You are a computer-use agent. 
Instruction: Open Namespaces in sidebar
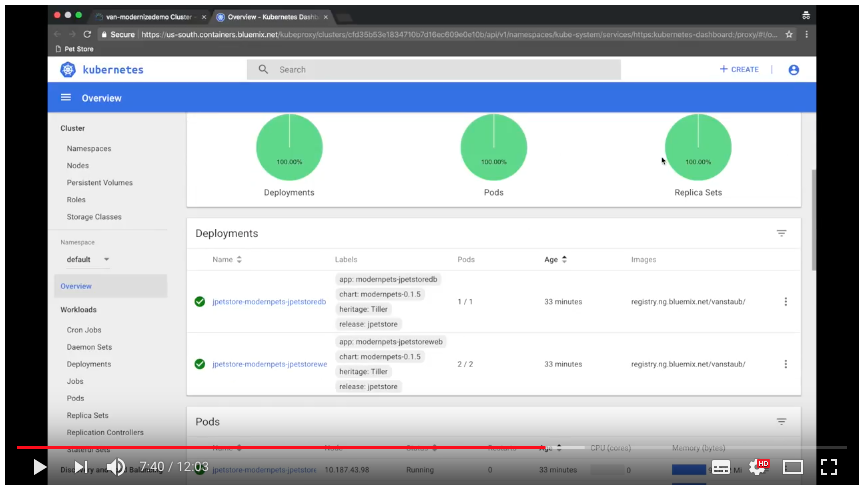pos(89,148)
